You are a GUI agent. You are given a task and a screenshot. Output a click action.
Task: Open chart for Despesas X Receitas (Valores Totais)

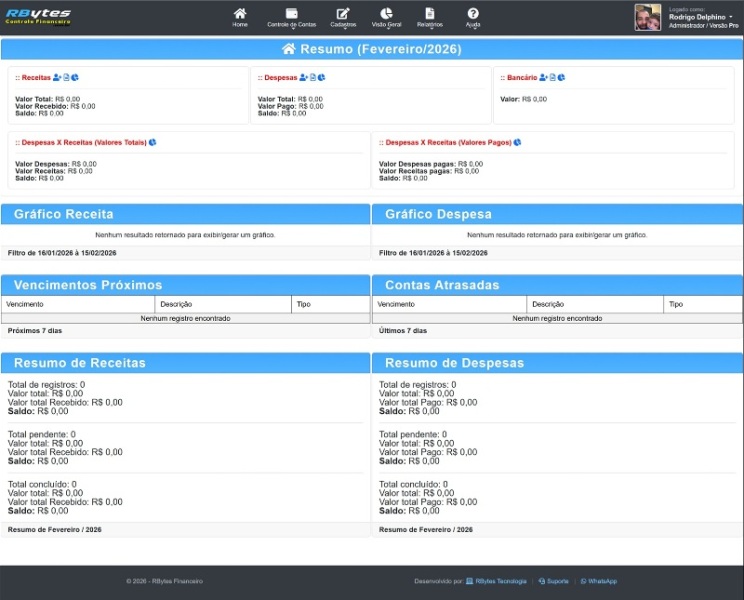tap(152, 142)
